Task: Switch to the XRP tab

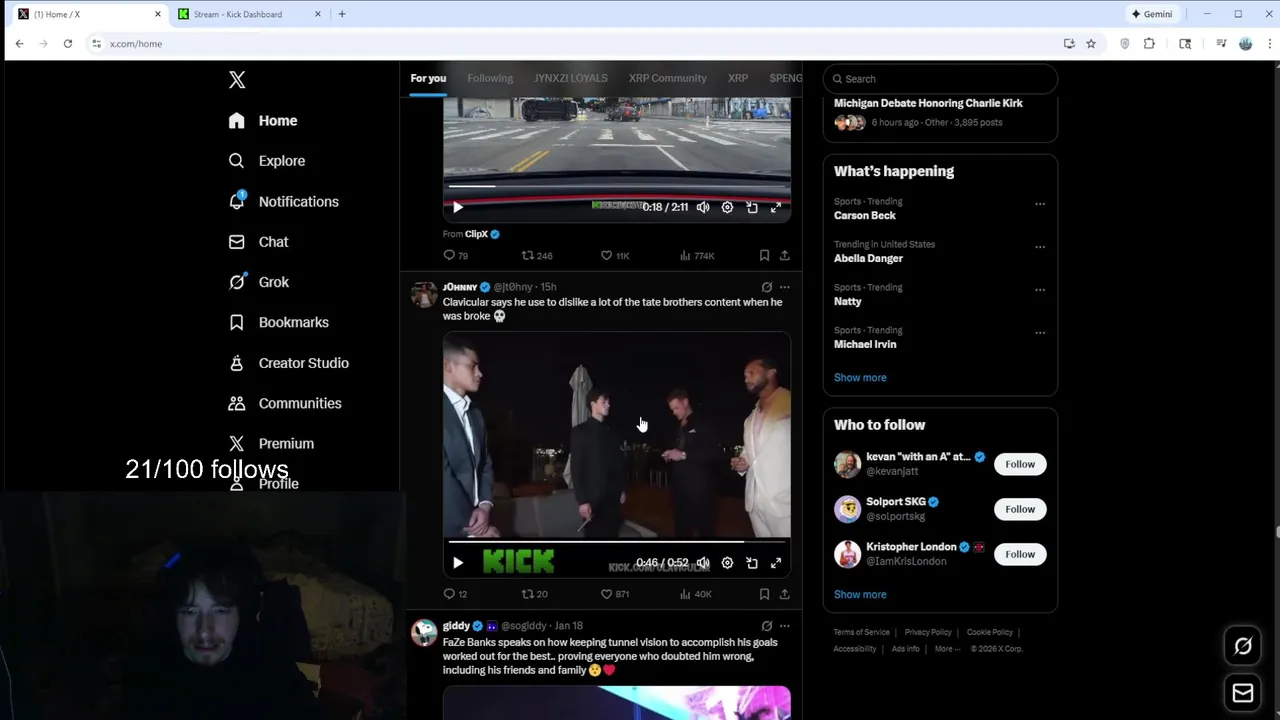Action: [x=738, y=78]
